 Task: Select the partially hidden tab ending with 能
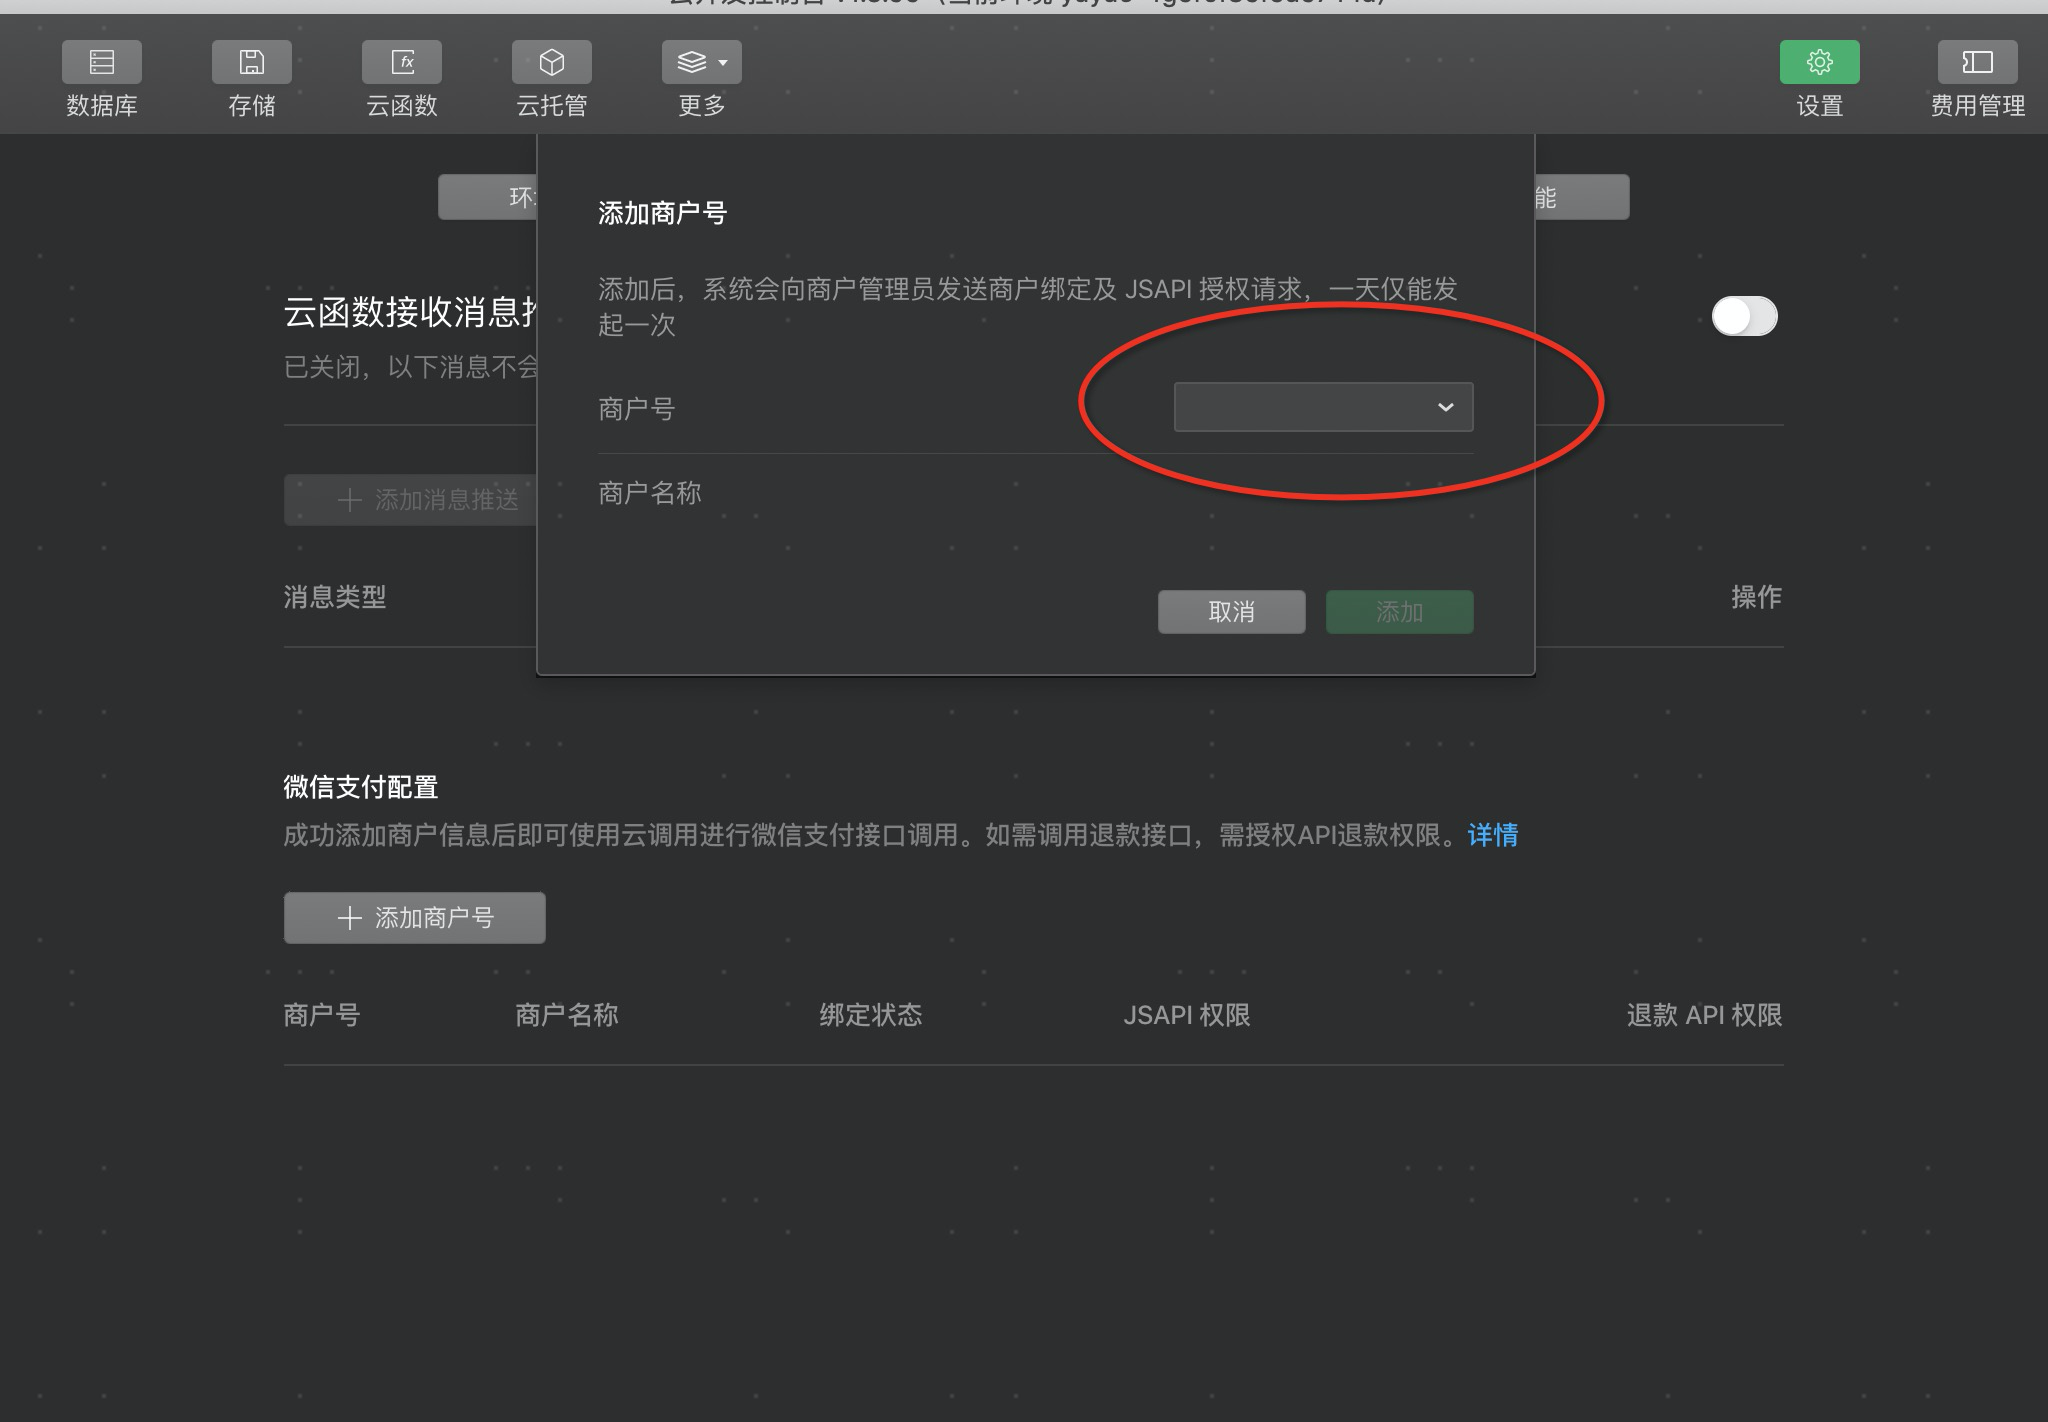(1582, 197)
